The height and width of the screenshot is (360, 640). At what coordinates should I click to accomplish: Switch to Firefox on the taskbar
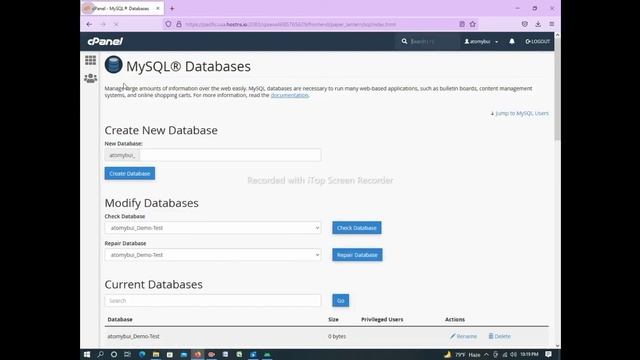point(198,354)
